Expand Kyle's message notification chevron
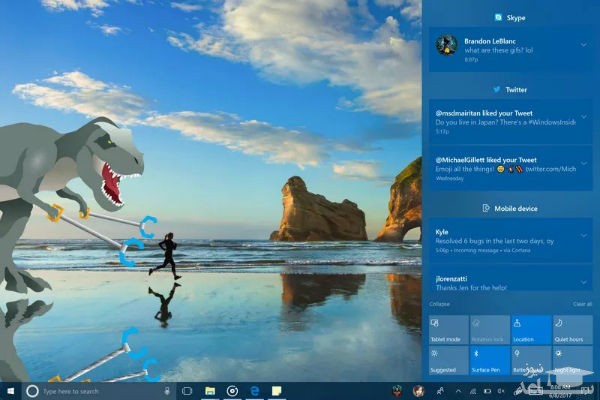 (584, 235)
